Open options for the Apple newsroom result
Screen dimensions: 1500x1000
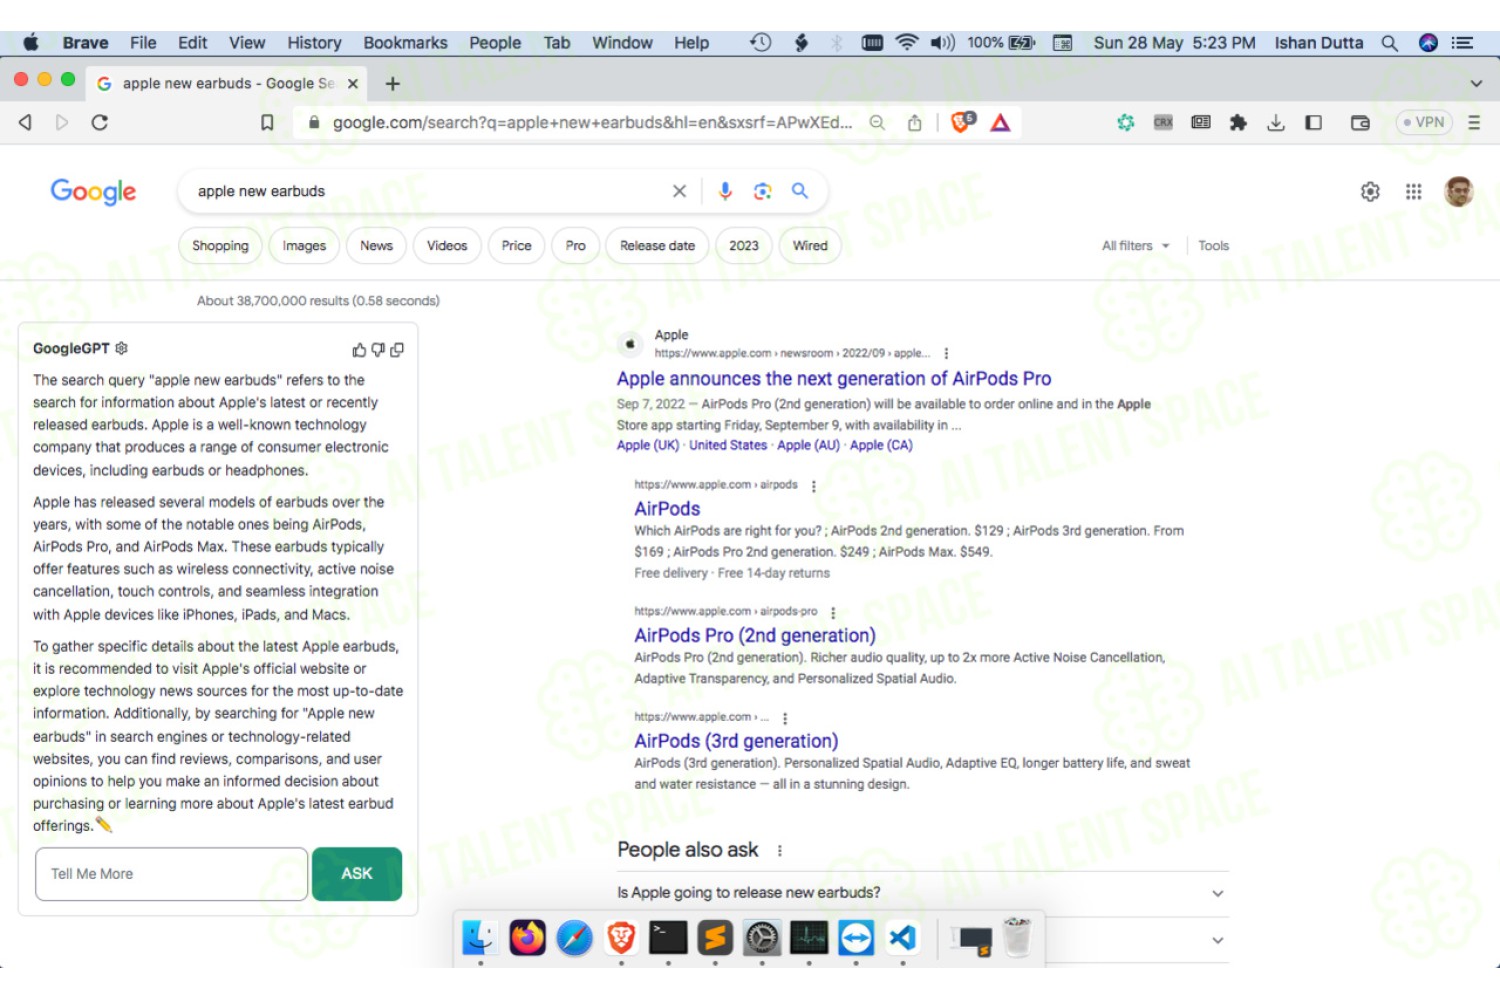click(x=946, y=353)
